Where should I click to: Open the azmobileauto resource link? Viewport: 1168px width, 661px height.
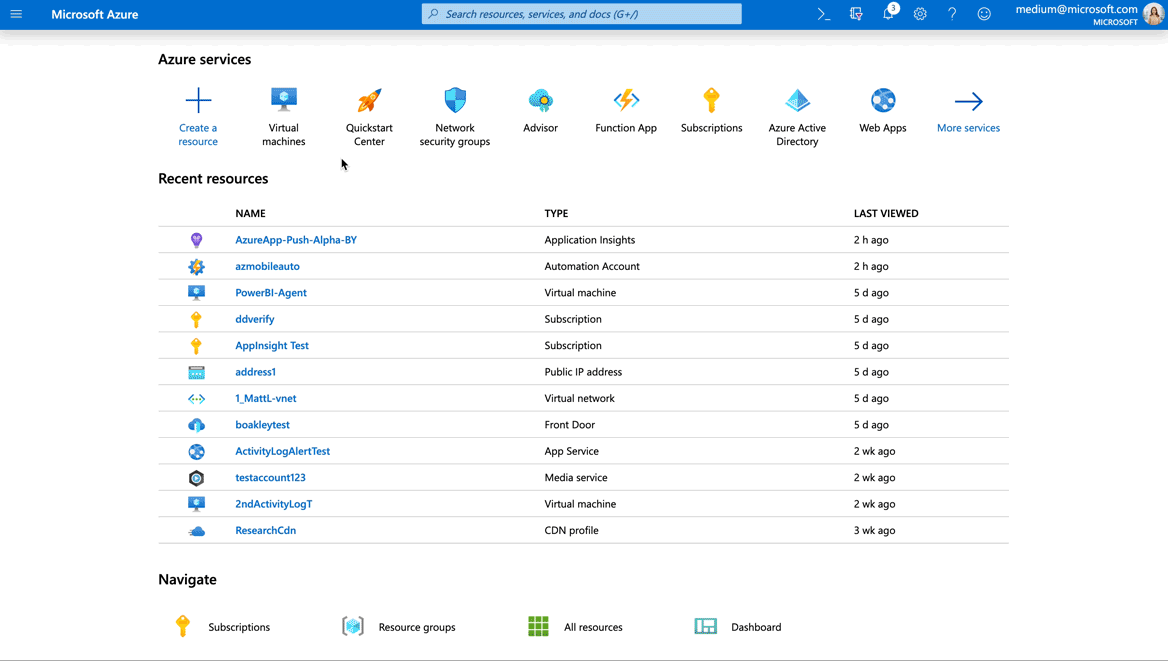(x=267, y=266)
